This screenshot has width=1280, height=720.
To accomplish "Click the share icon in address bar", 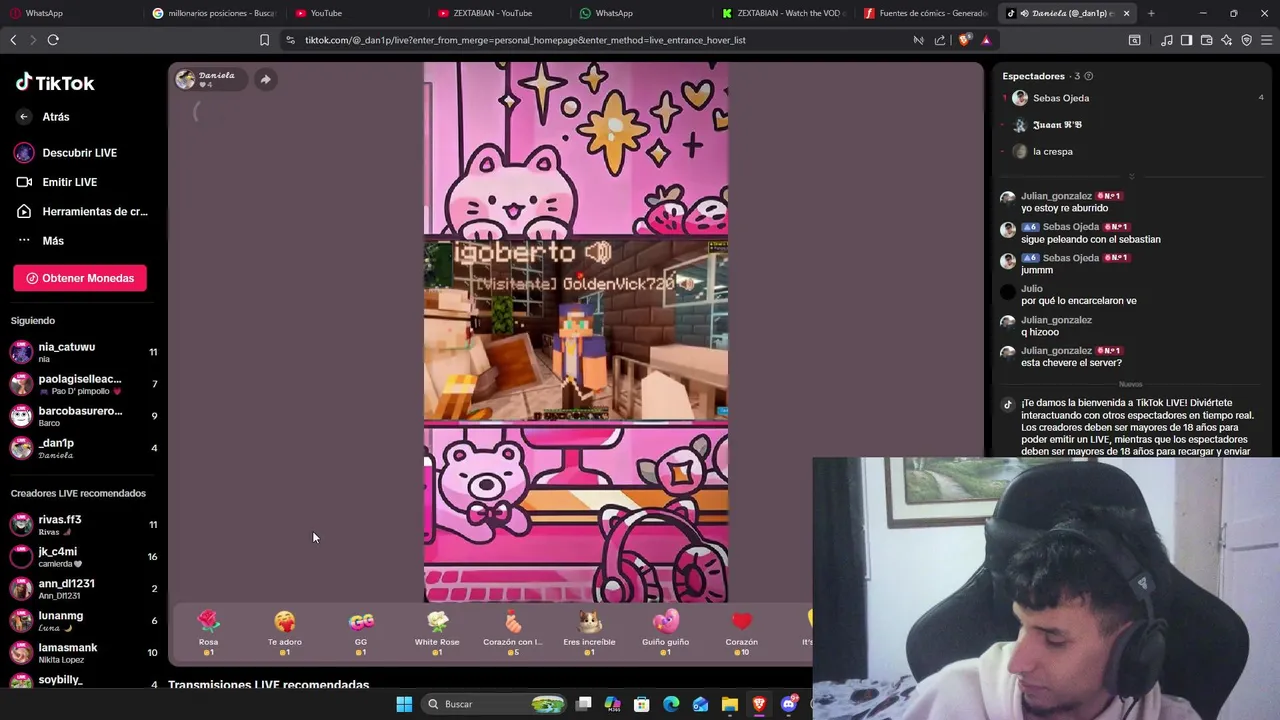I will [x=940, y=40].
